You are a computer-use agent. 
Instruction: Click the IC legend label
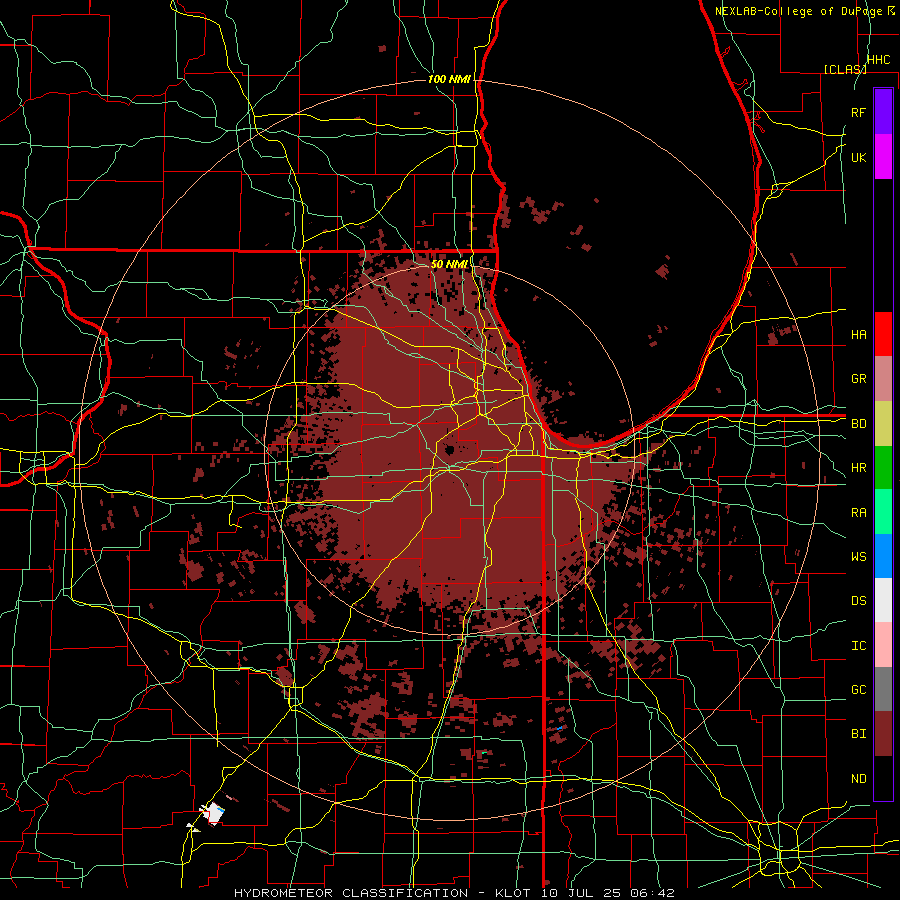[x=859, y=646]
